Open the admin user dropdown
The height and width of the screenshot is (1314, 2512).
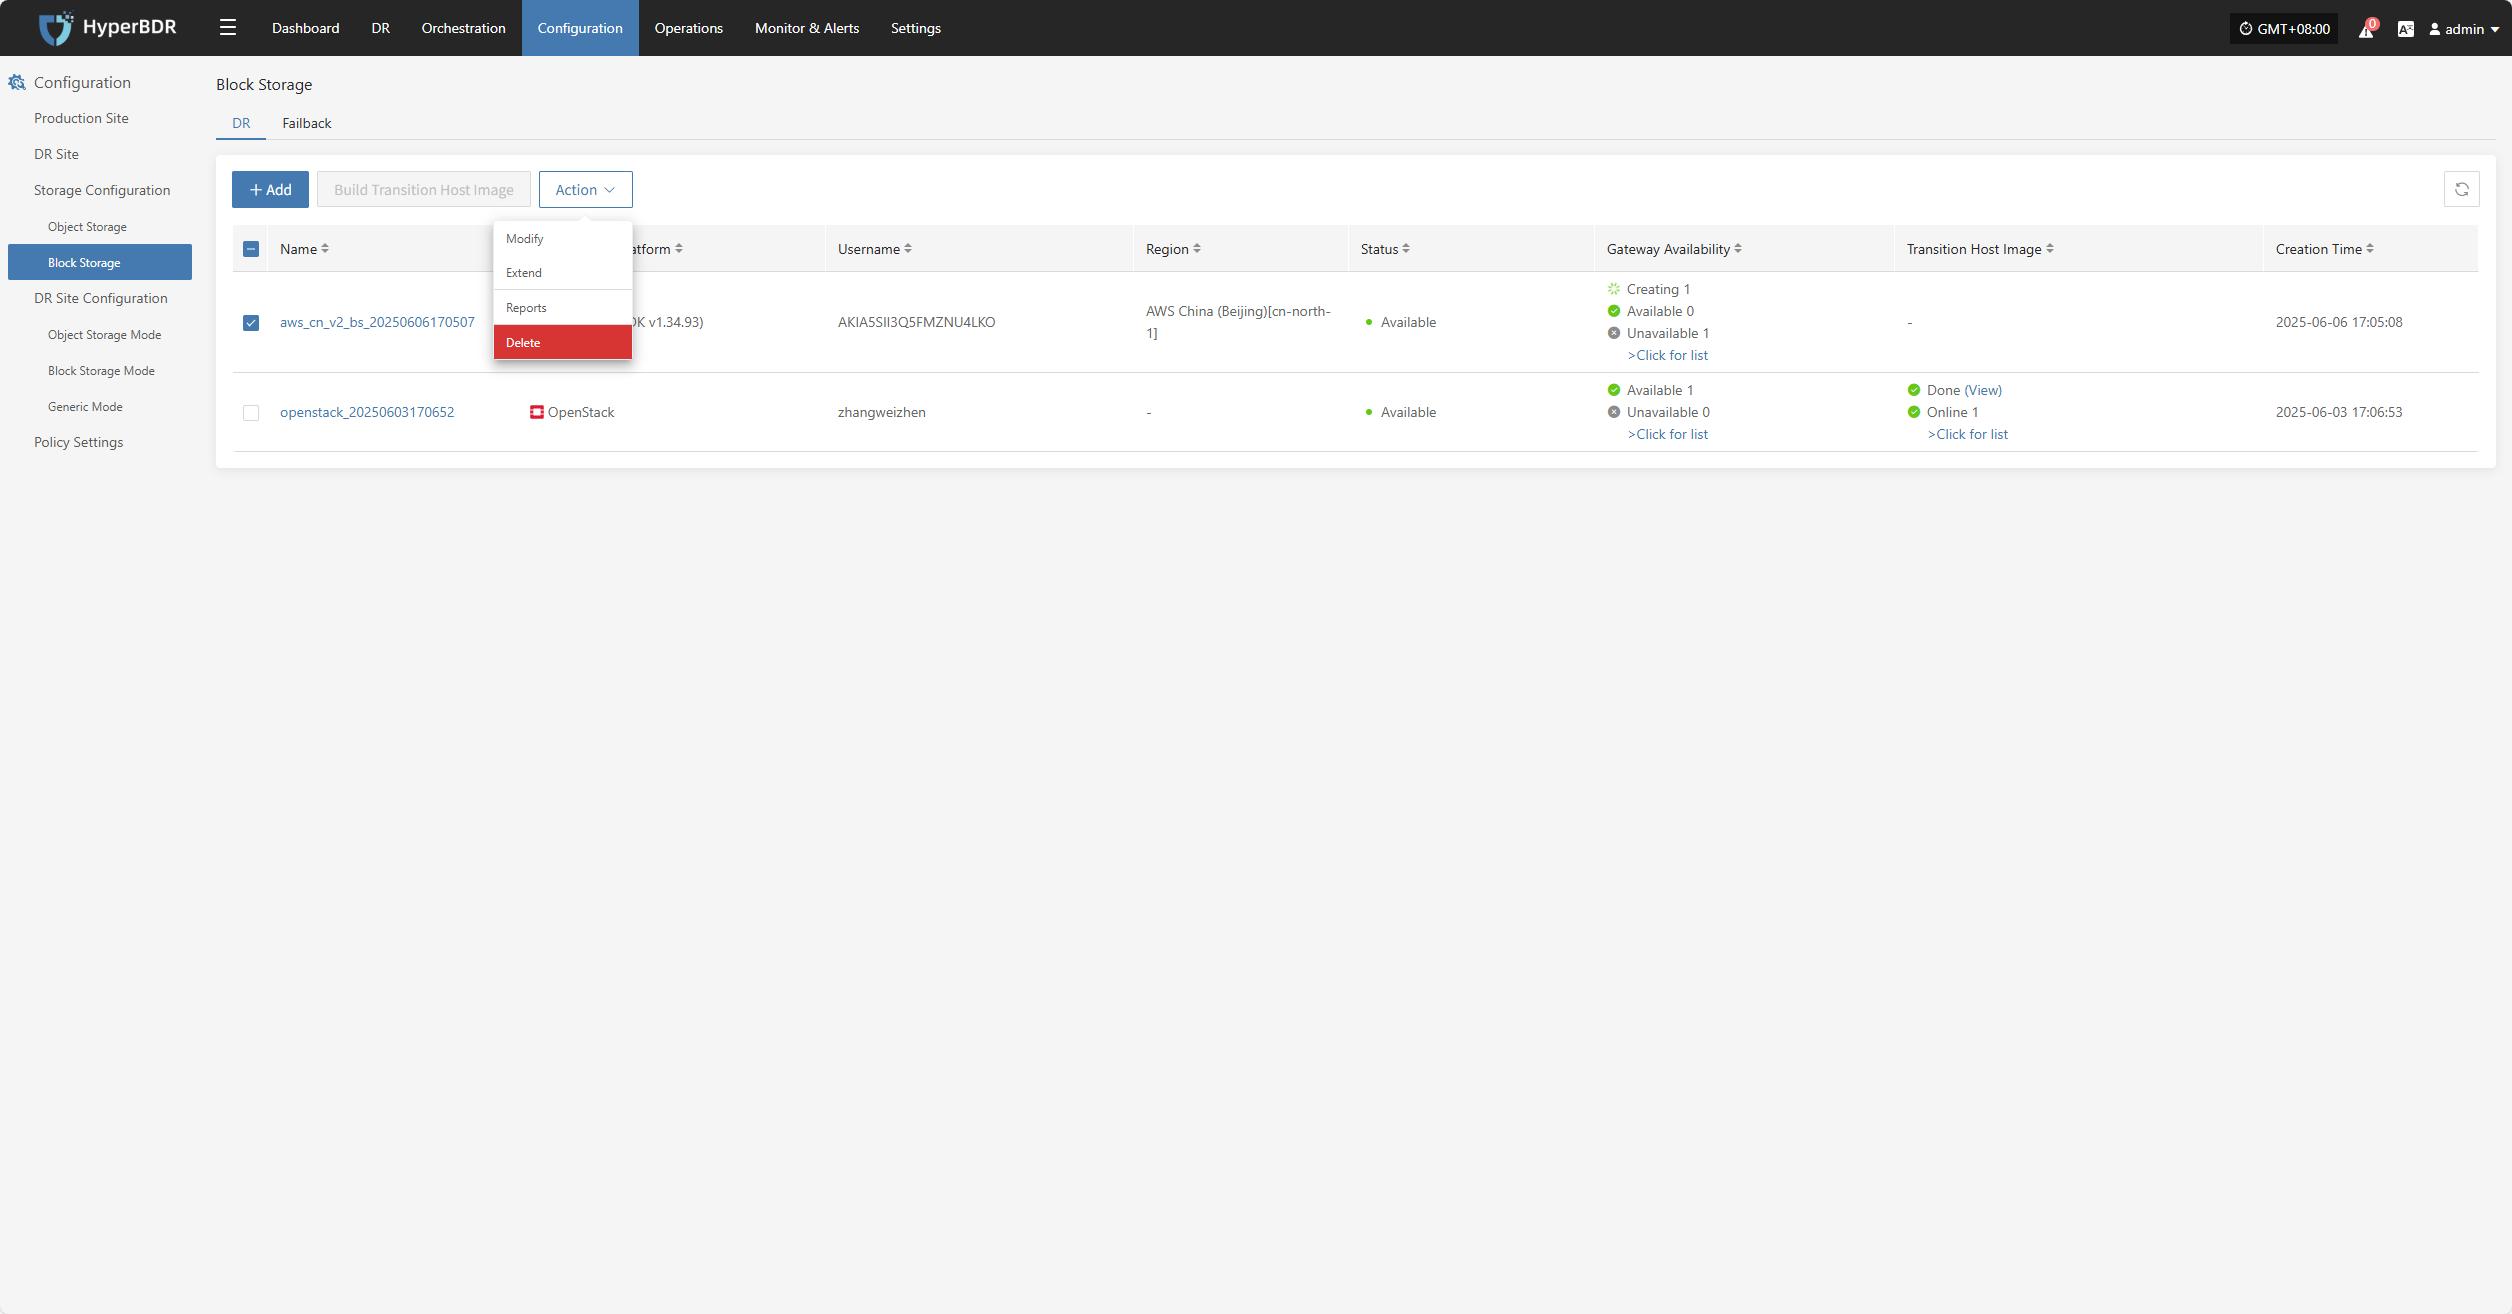click(2464, 29)
